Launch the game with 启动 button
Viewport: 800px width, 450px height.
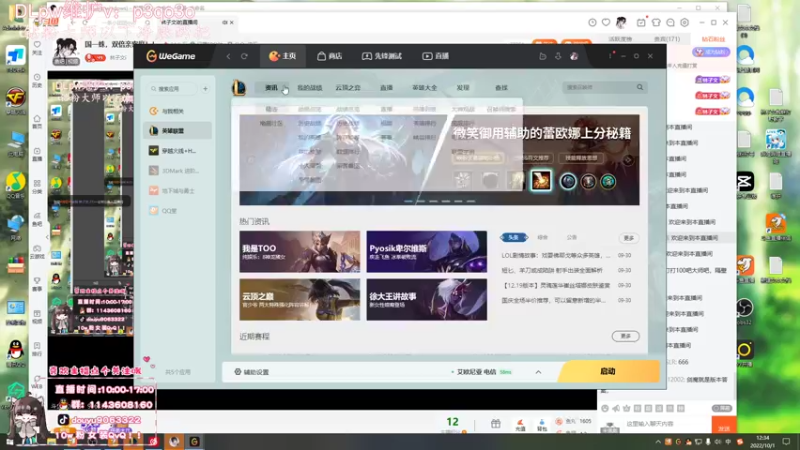pos(608,371)
